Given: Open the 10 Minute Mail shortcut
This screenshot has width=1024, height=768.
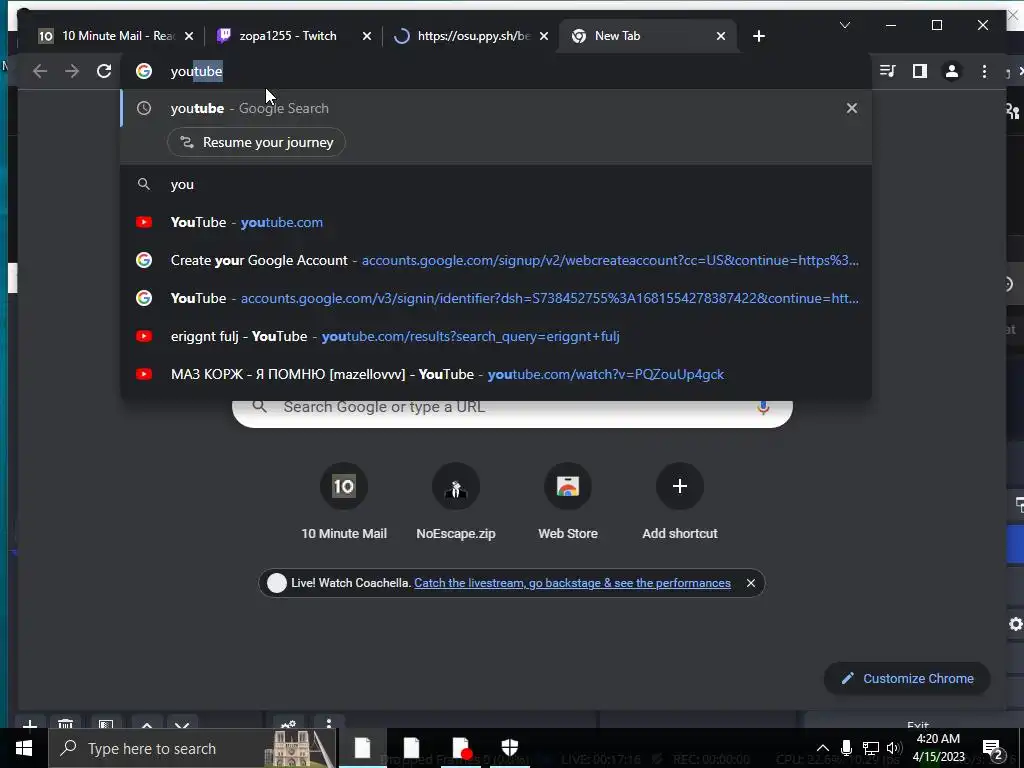Looking at the screenshot, I should 344,502.
